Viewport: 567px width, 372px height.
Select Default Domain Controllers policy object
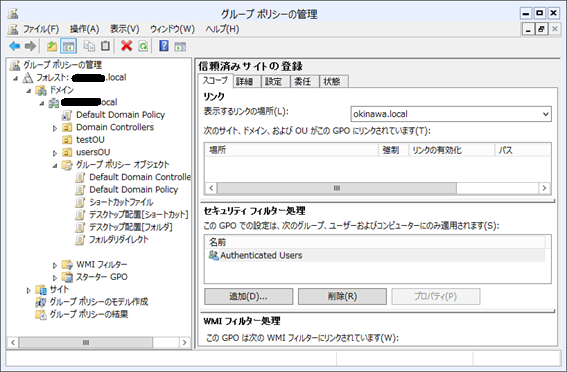tap(140, 177)
